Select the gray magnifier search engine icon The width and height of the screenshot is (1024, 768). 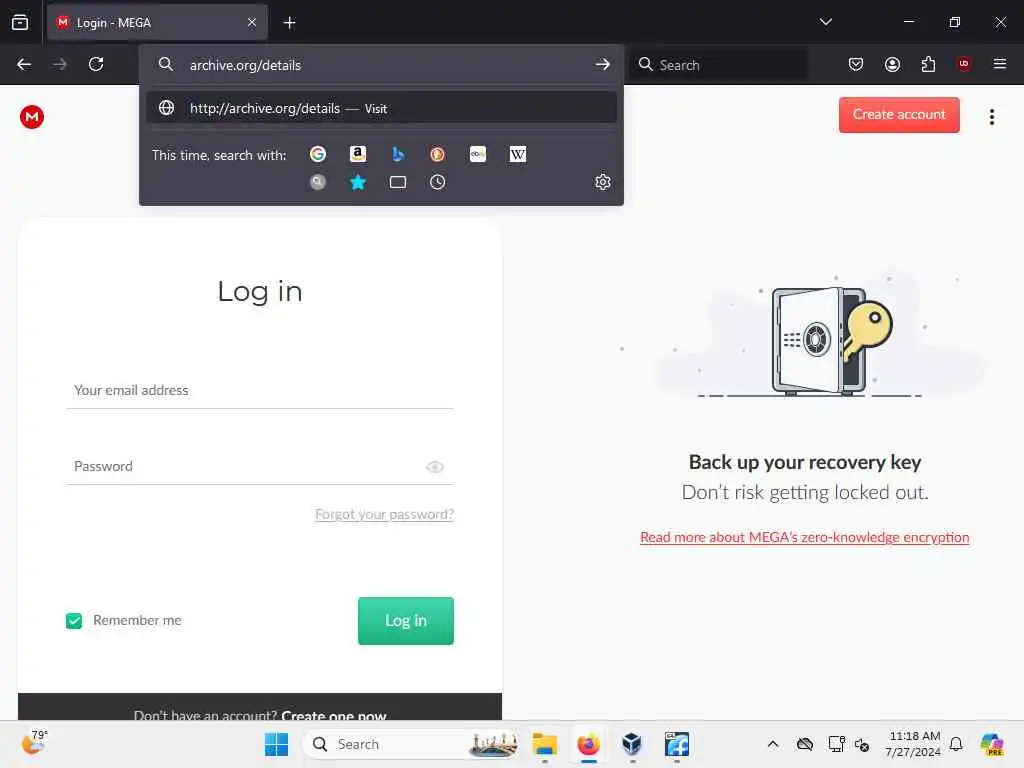click(318, 182)
